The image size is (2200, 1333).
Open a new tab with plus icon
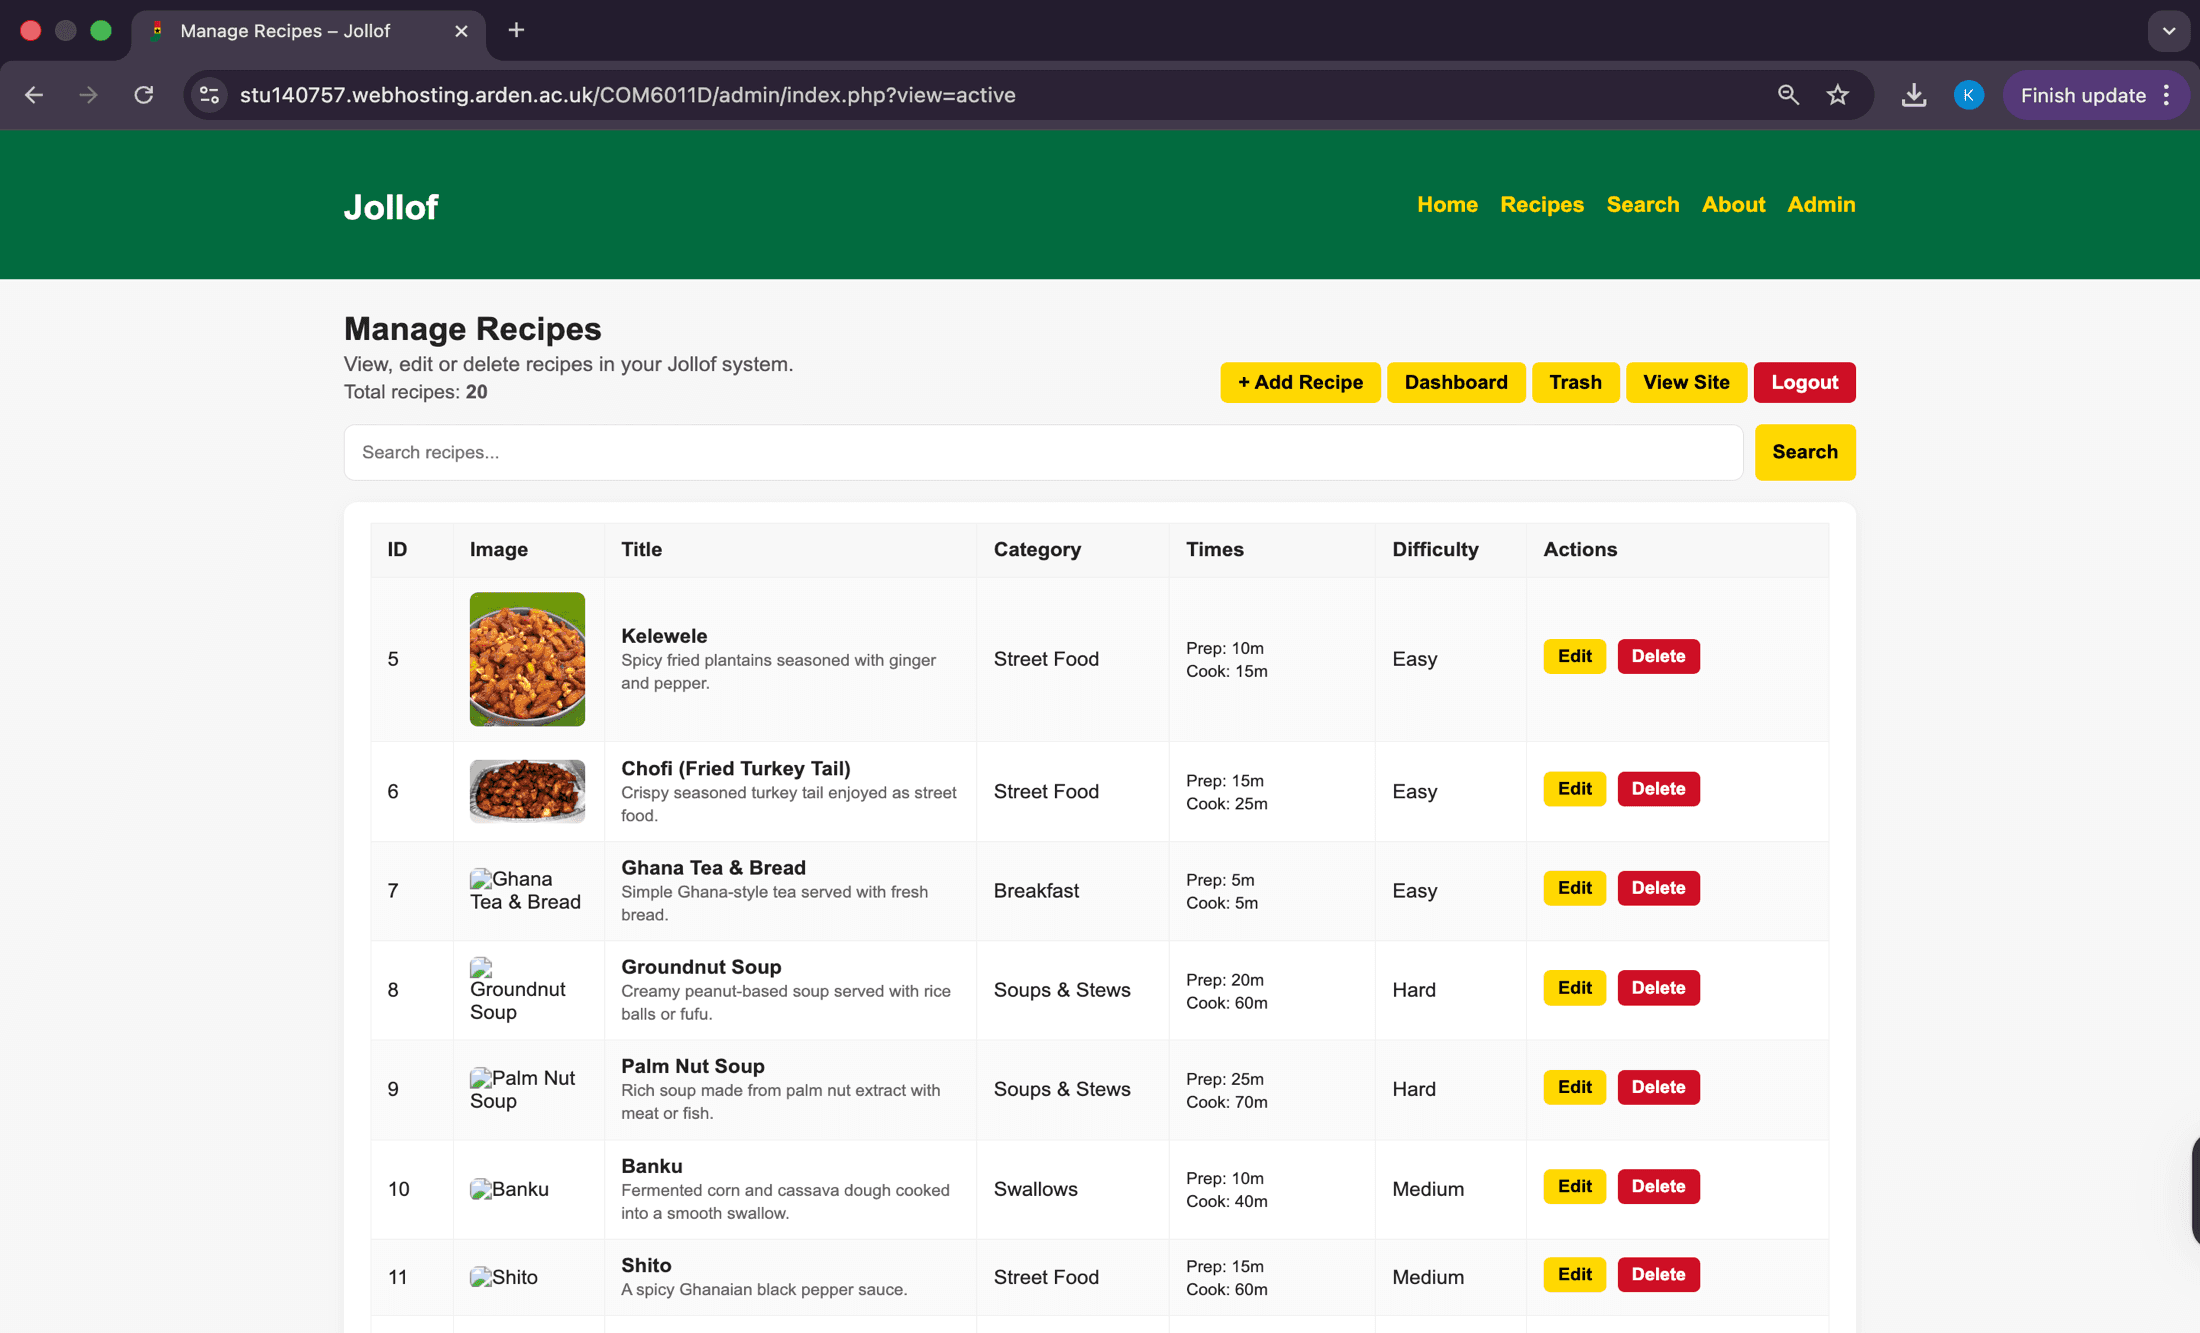tap(516, 30)
